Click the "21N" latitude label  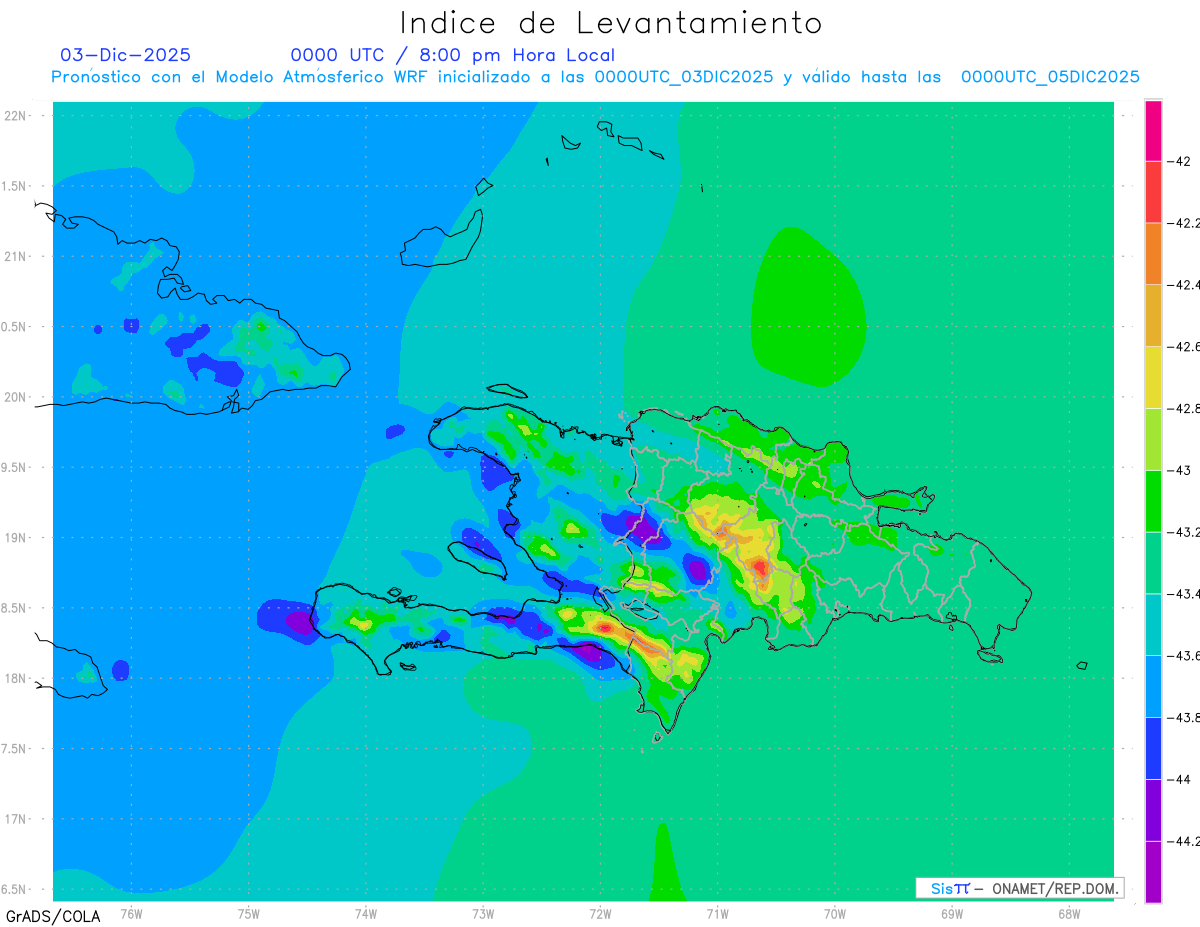(15, 257)
